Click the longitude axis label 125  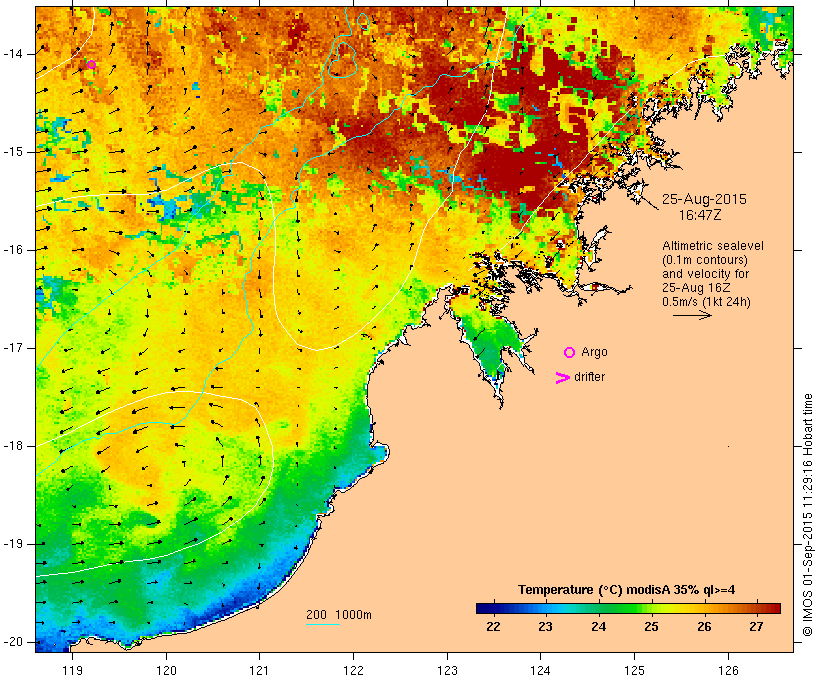[x=635, y=670]
